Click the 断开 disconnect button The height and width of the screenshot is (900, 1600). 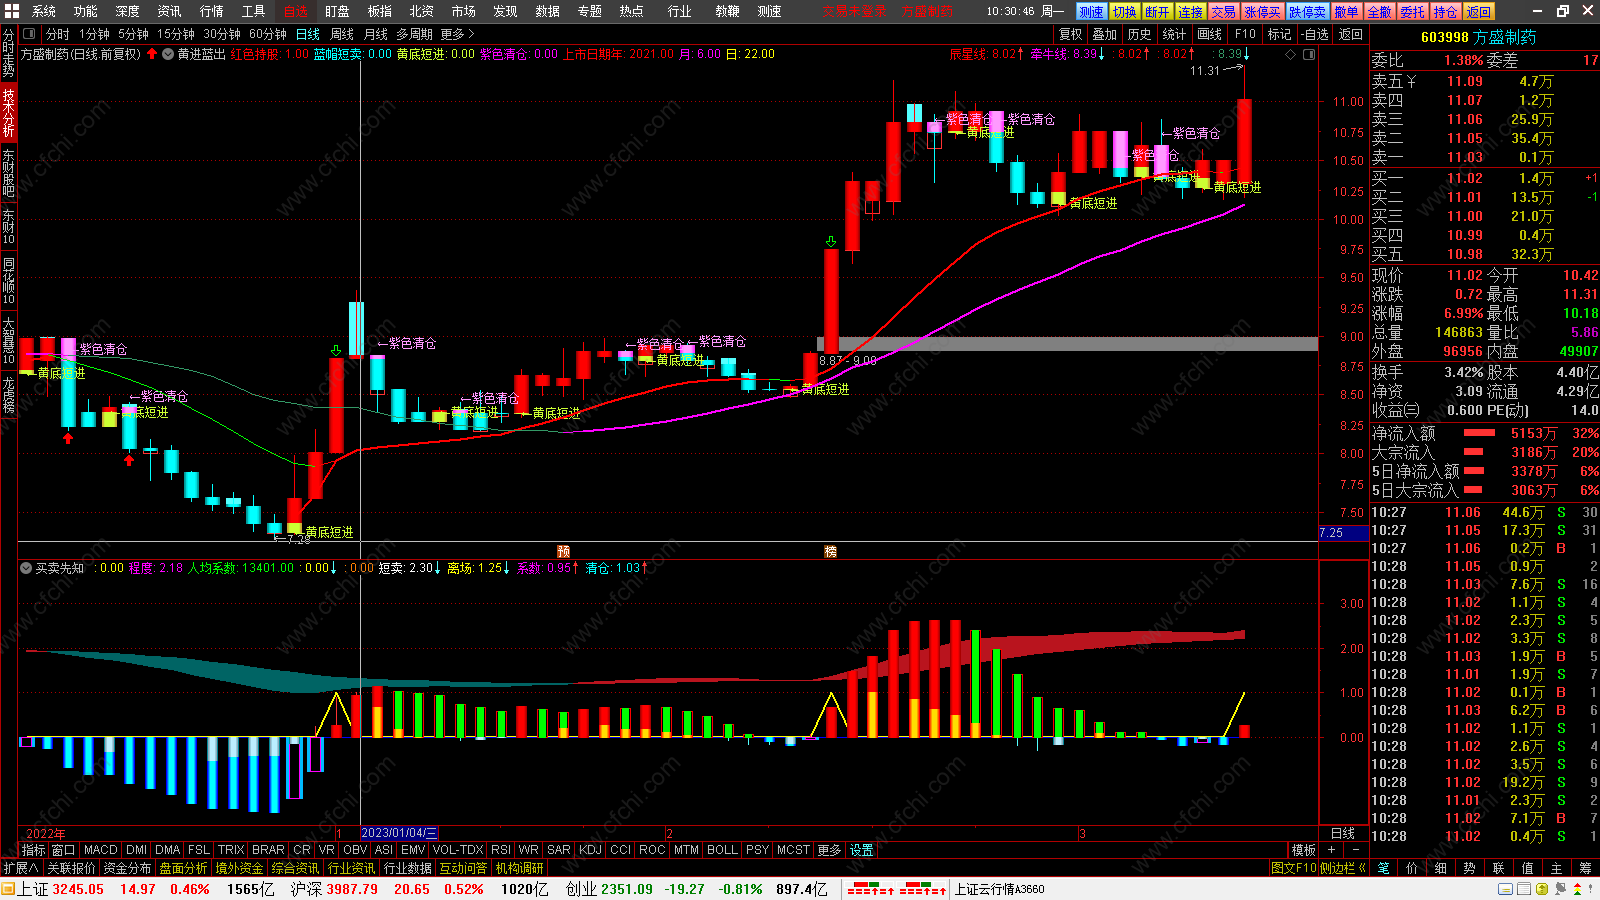tap(1157, 12)
